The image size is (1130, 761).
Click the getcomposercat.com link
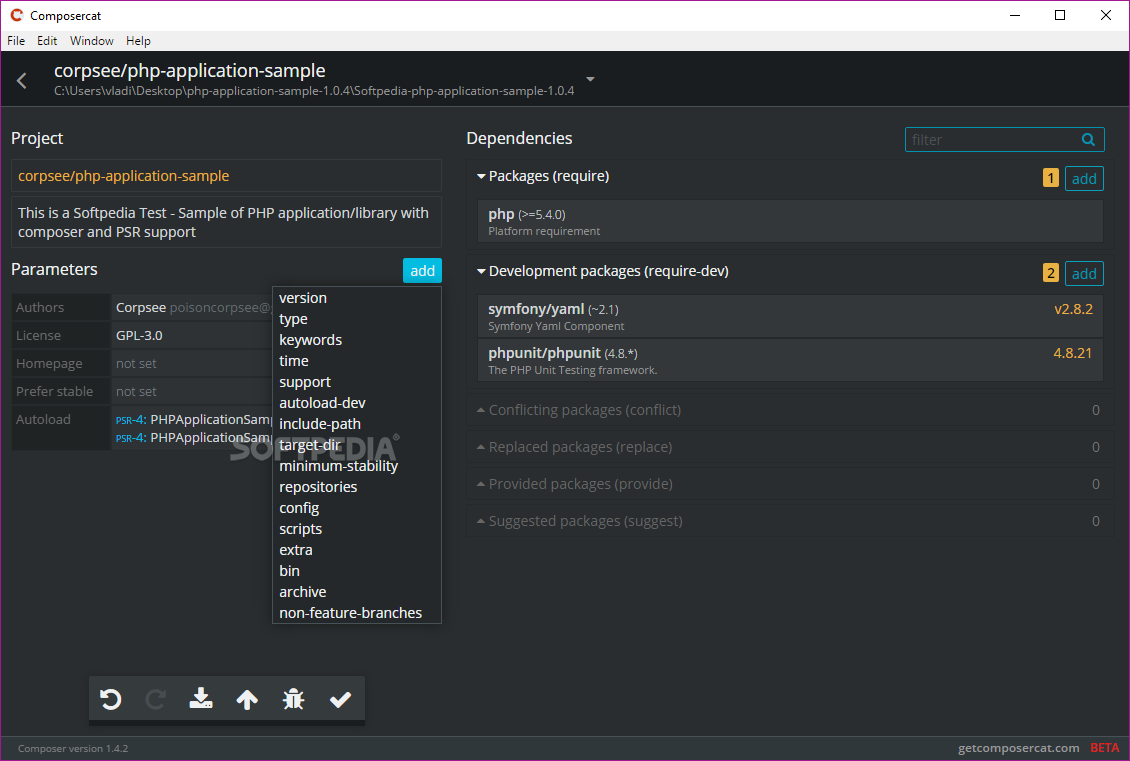click(x=1018, y=748)
